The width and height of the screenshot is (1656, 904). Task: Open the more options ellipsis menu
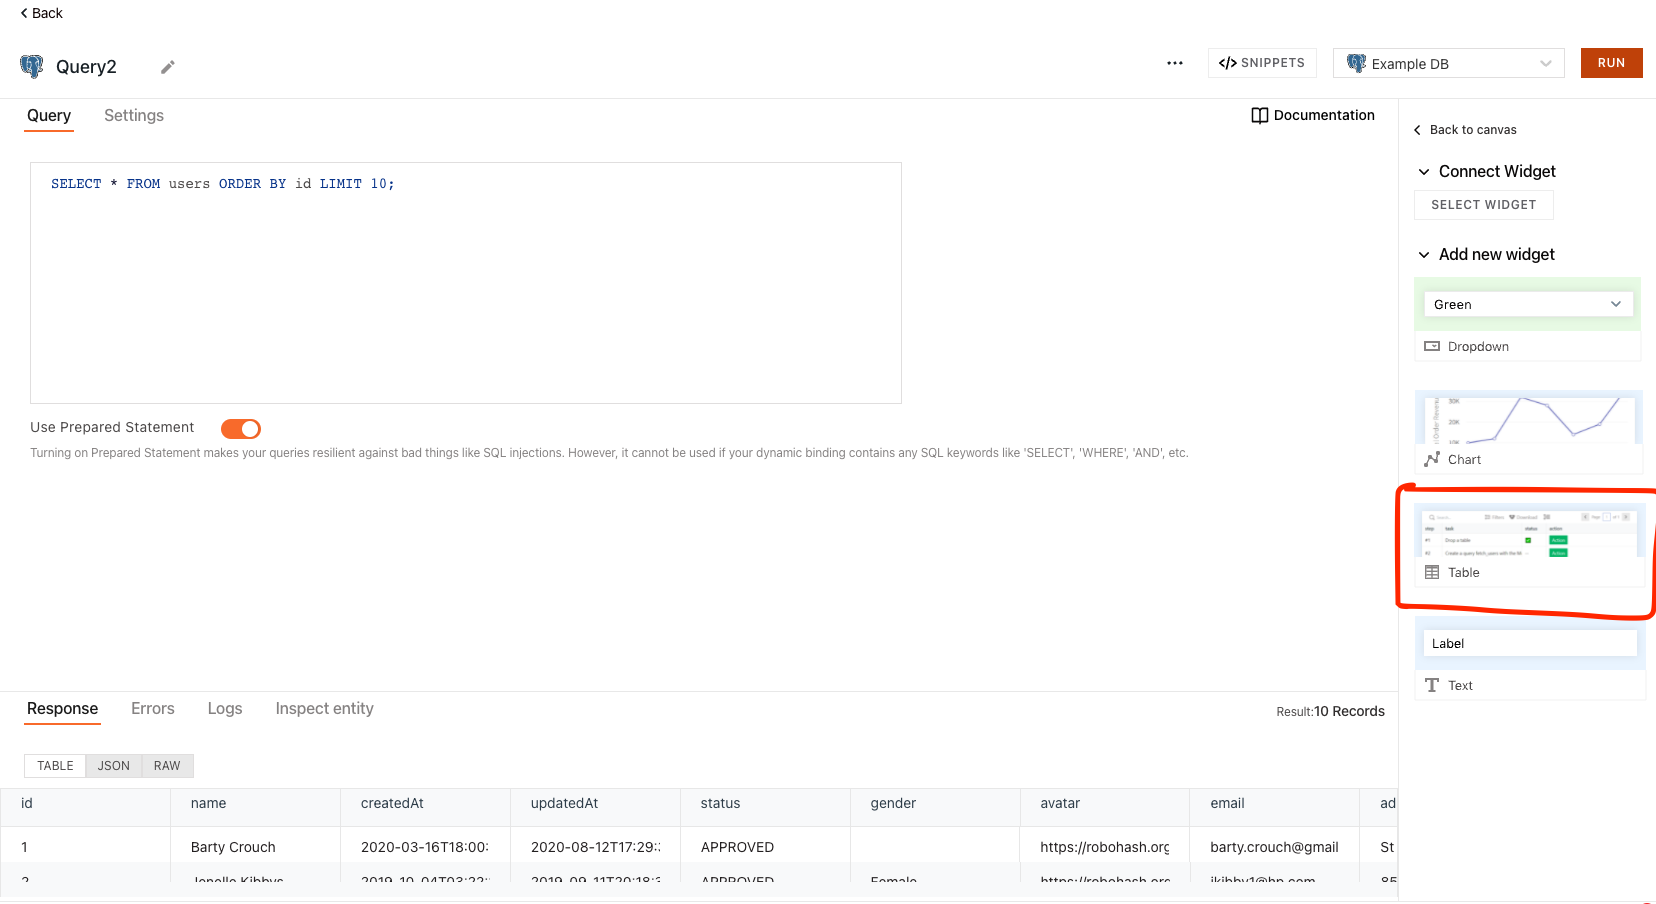pos(1174,63)
